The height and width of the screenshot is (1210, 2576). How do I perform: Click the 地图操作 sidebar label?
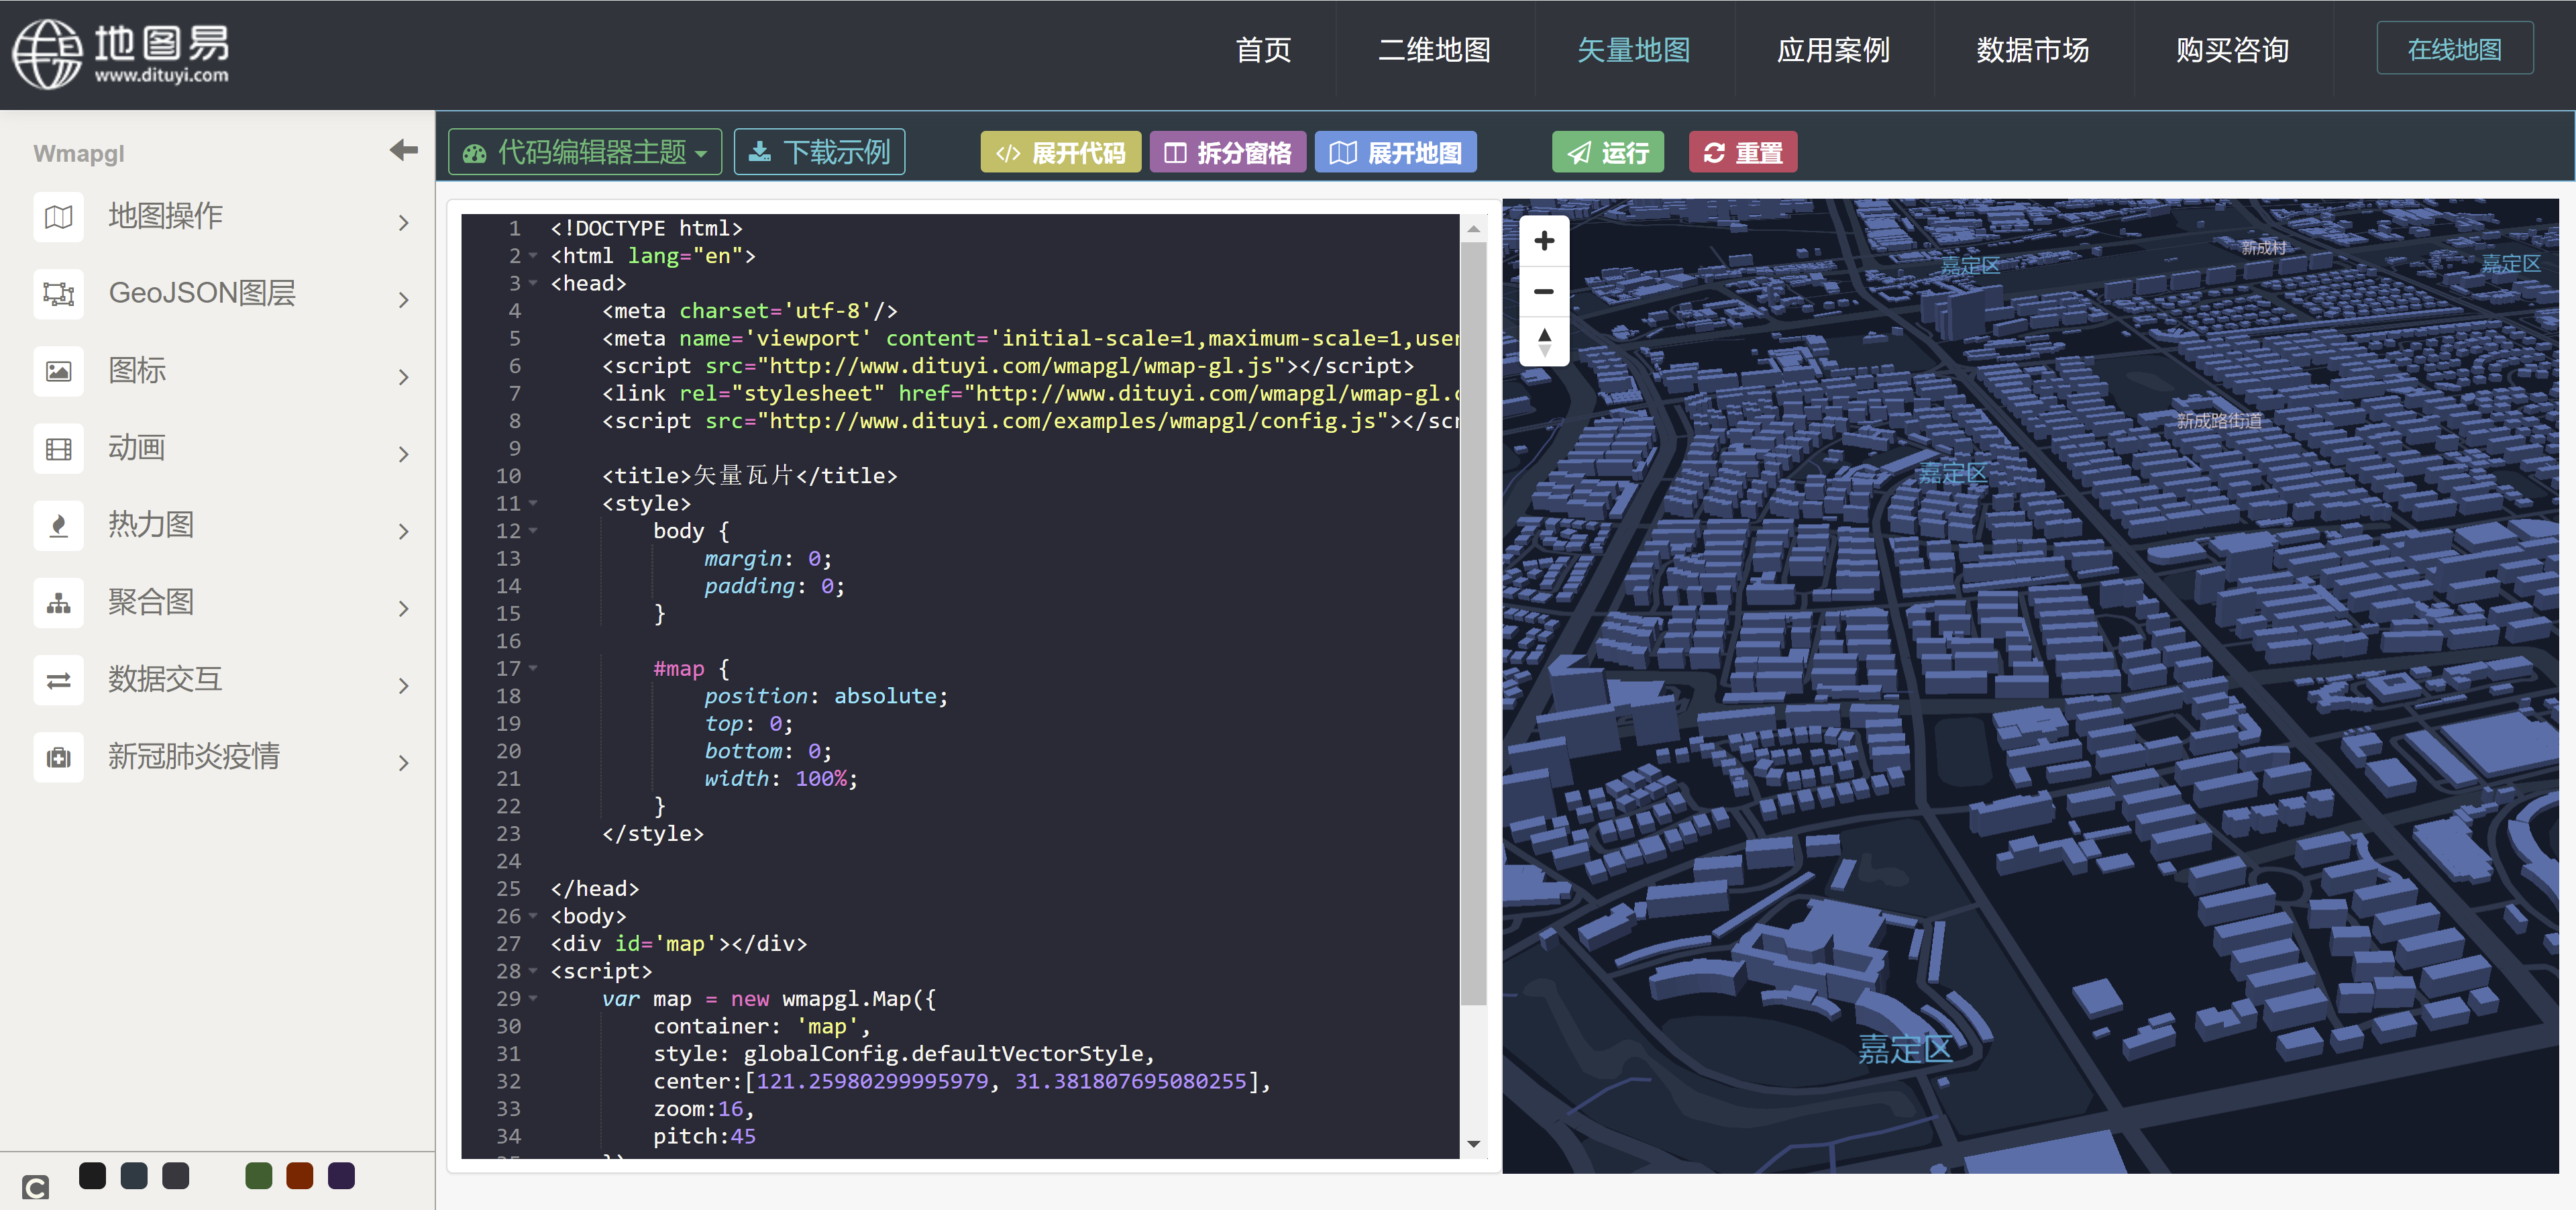[166, 217]
